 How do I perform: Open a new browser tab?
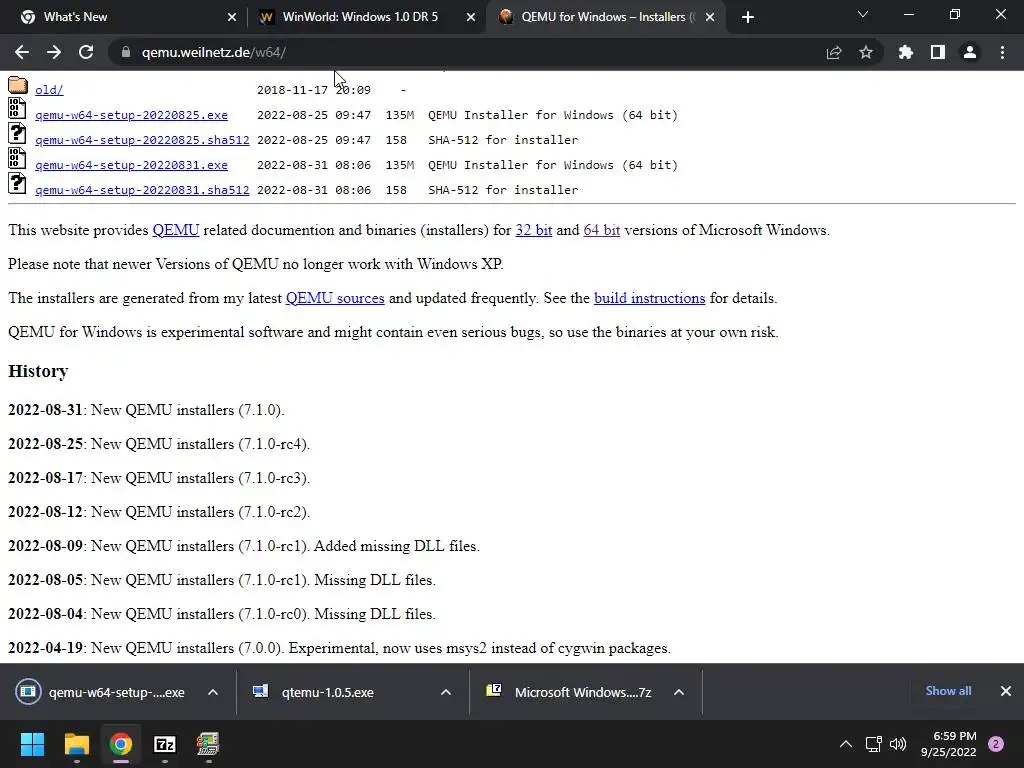point(748,17)
